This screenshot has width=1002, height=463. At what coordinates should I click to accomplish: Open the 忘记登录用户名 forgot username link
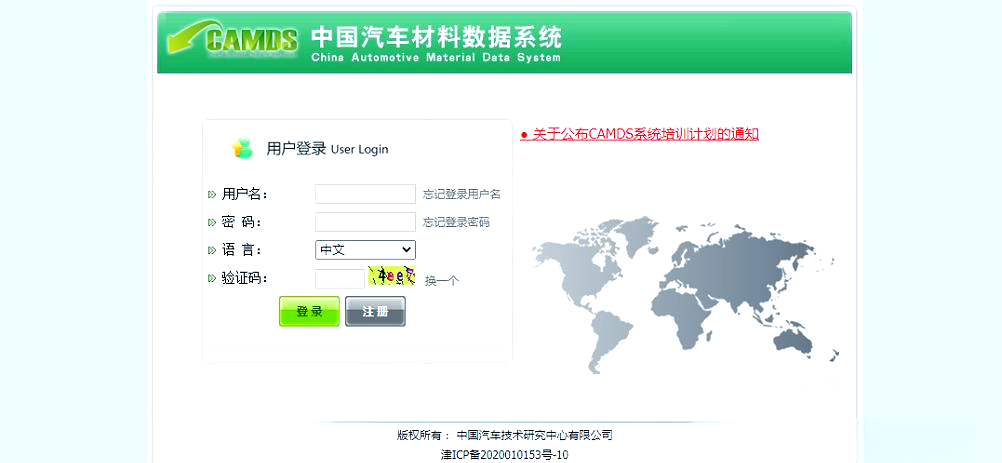coord(461,194)
